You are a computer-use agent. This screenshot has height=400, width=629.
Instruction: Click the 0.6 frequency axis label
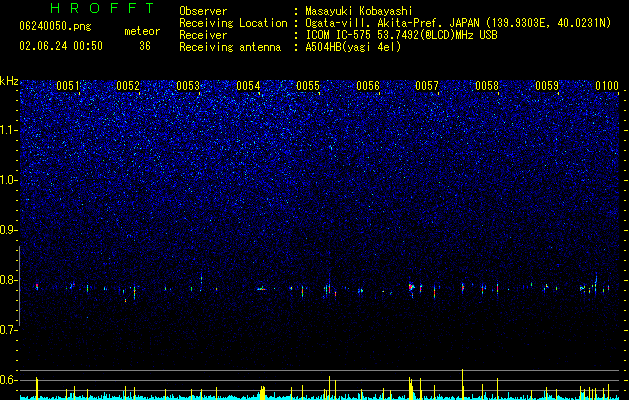[x=9, y=380]
